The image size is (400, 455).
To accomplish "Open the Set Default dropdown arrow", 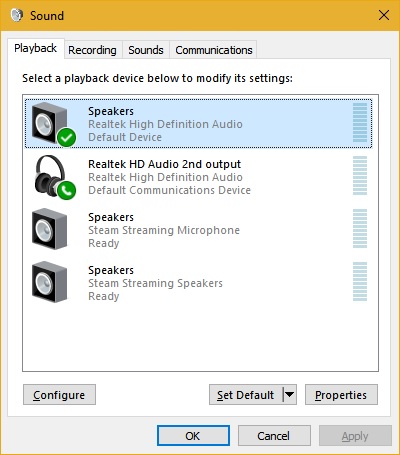I will pyautogui.click(x=290, y=395).
